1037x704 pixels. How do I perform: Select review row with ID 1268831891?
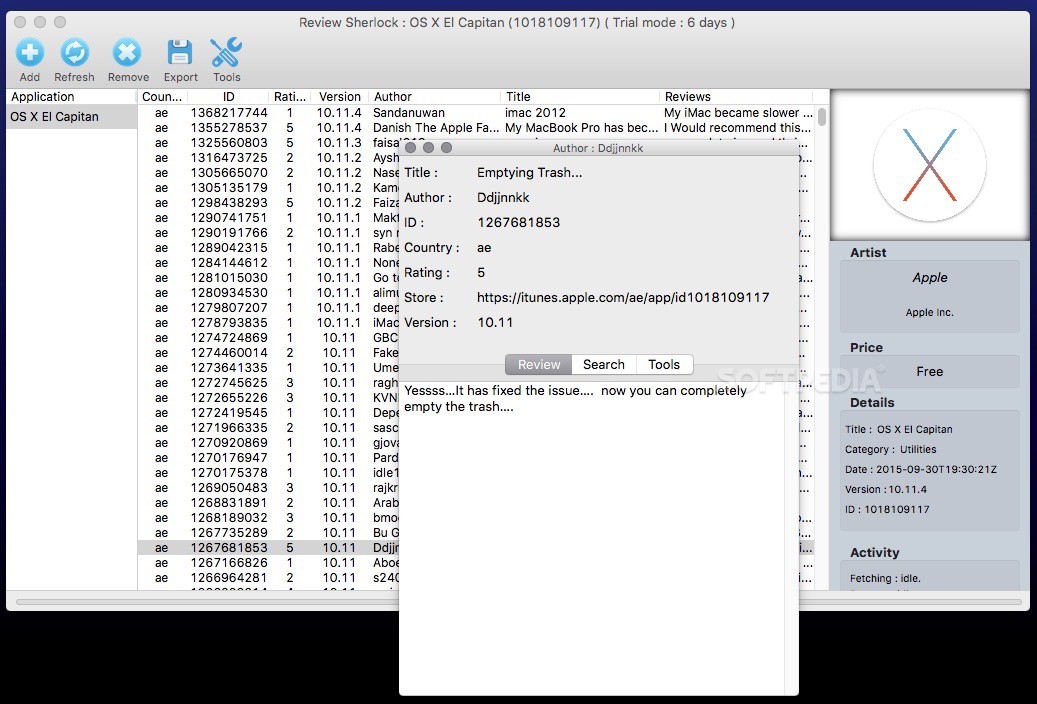(x=268, y=503)
